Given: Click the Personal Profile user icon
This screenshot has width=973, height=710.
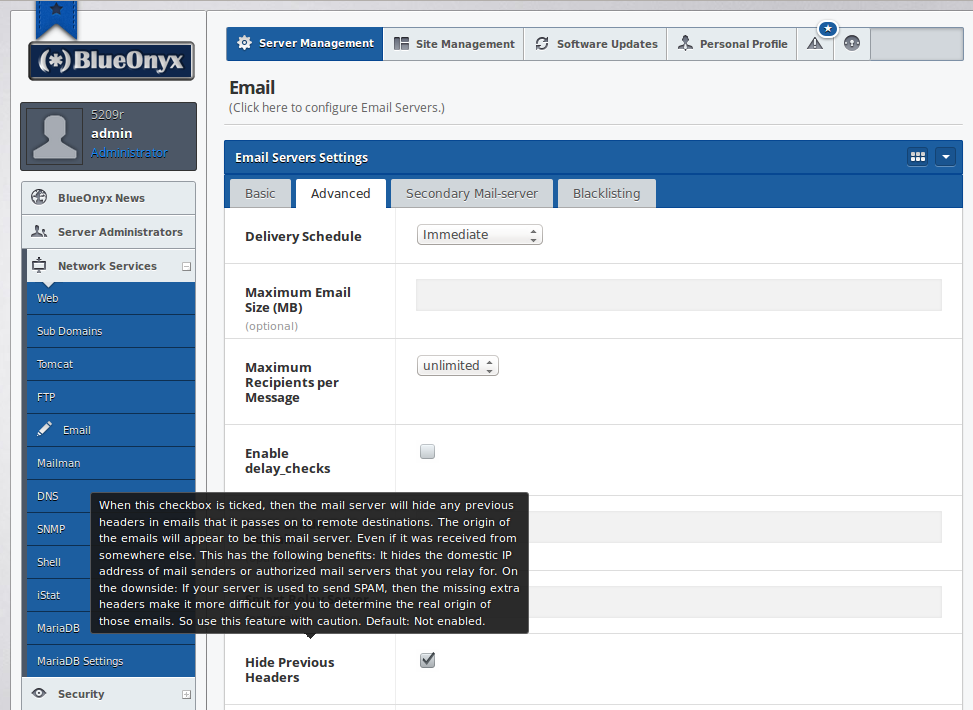Looking at the screenshot, I should click(x=685, y=43).
